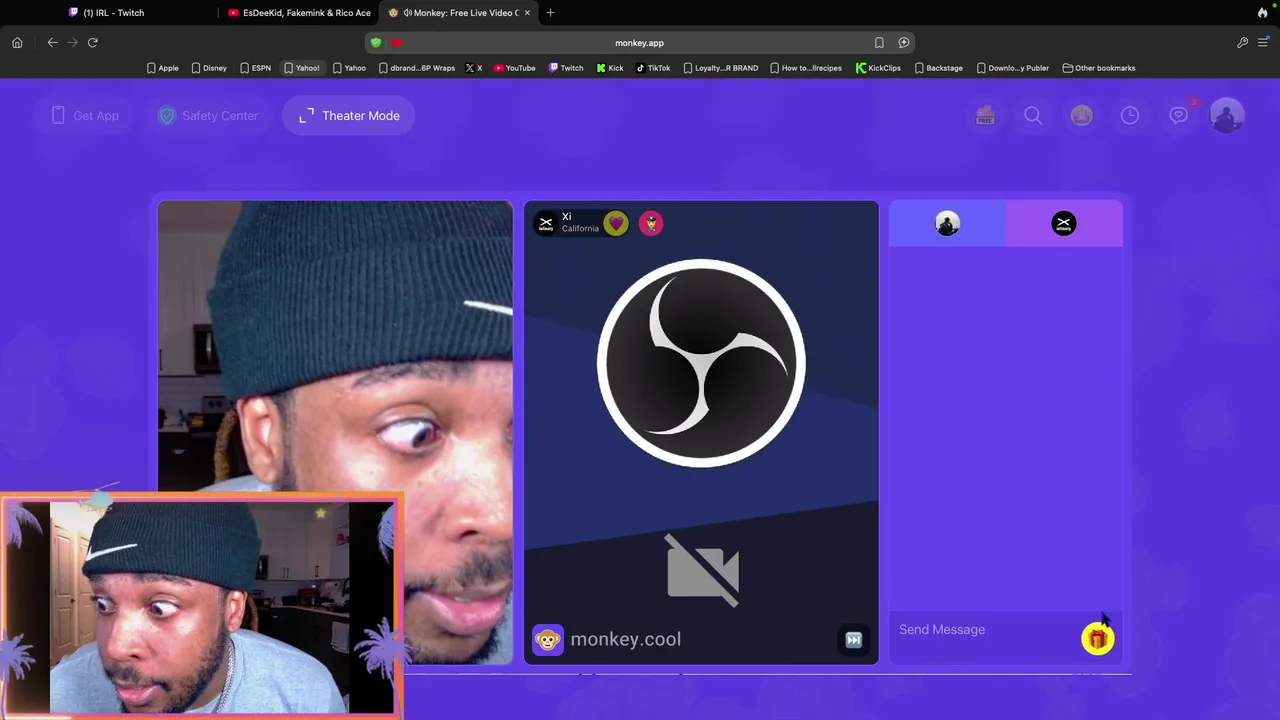The image size is (1280, 720).
Task: Open the ESPN bookmark
Action: [x=255, y=68]
